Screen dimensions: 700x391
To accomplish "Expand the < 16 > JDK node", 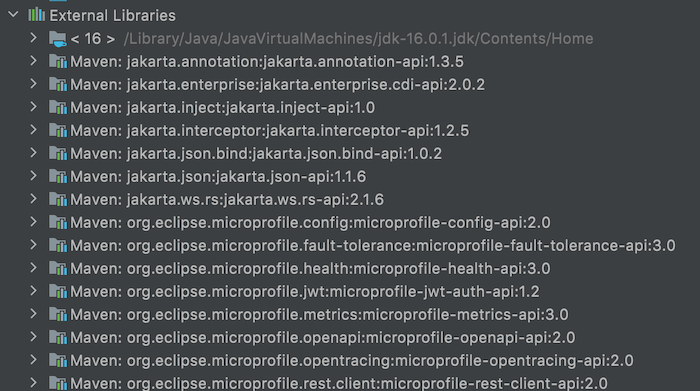I will pos(33,38).
